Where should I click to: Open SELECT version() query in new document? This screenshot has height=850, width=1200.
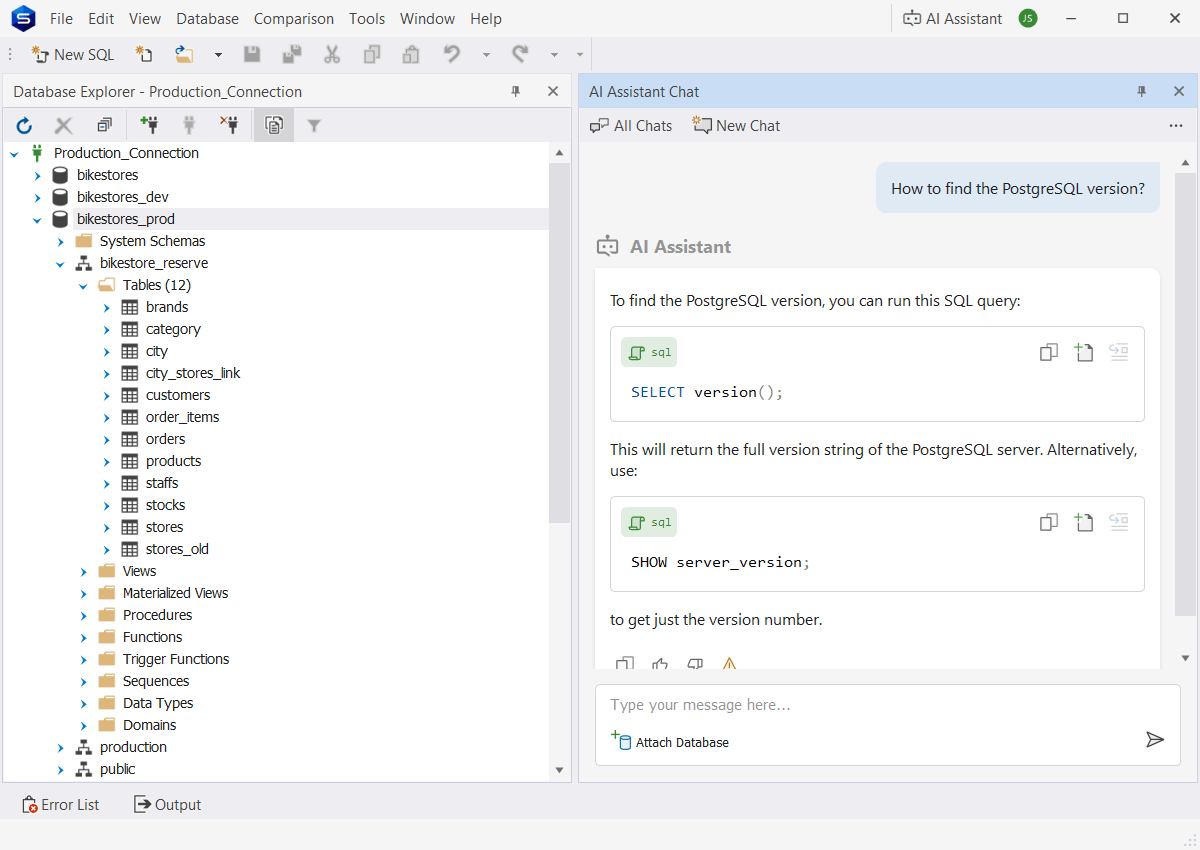pos(1084,352)
